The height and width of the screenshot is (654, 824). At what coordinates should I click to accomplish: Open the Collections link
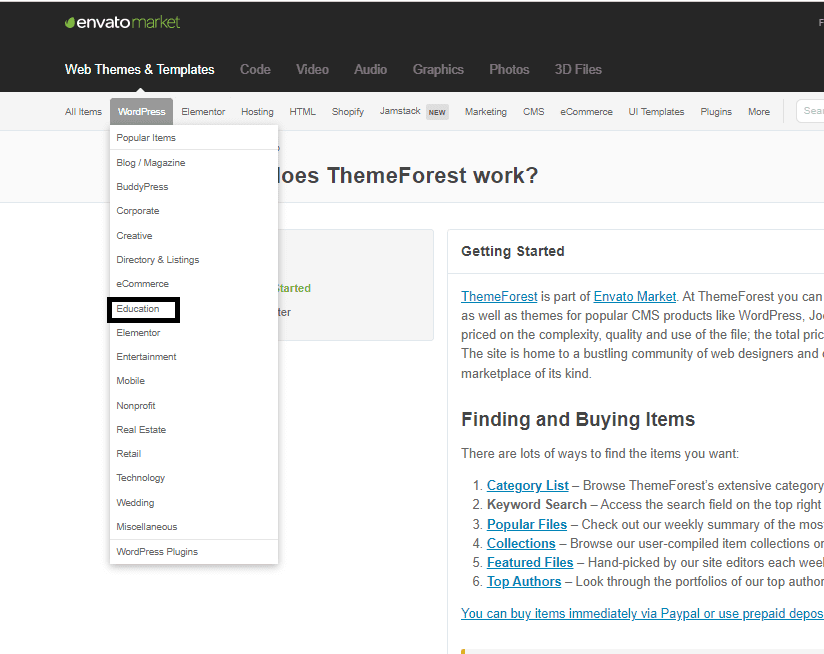pos(521,543)
